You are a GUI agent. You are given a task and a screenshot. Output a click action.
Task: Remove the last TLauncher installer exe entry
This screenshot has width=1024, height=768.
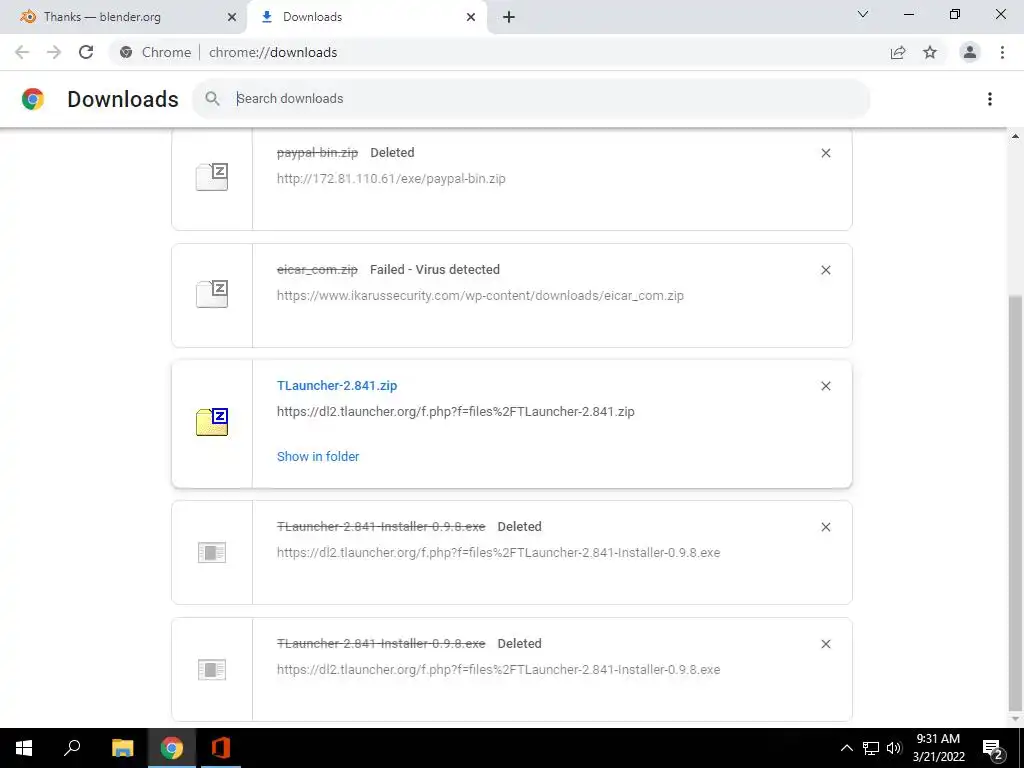[825, 644]
